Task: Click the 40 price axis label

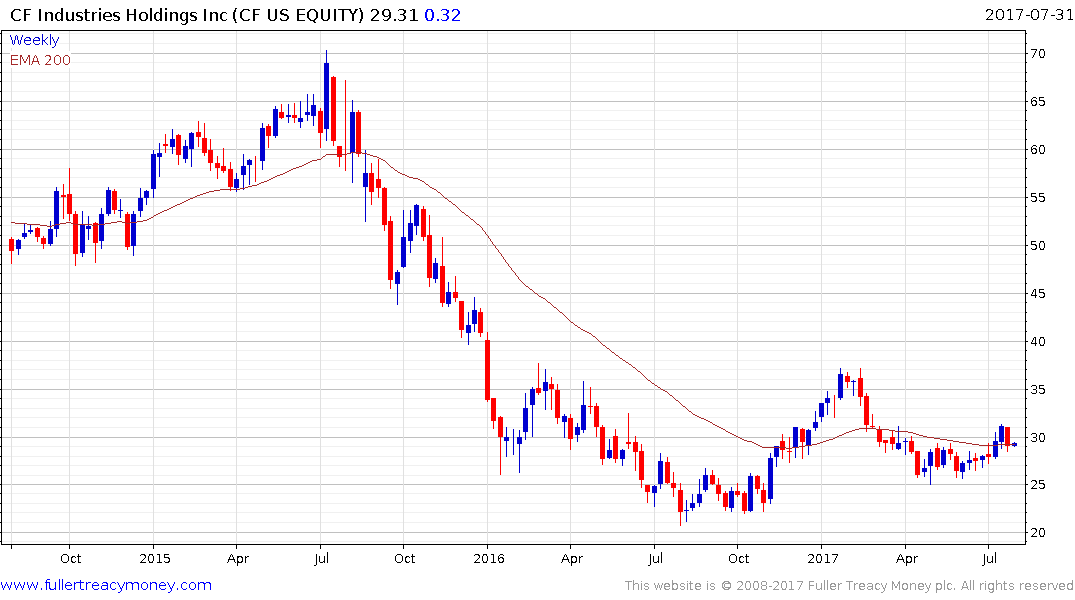Action: click(1037, 341)
